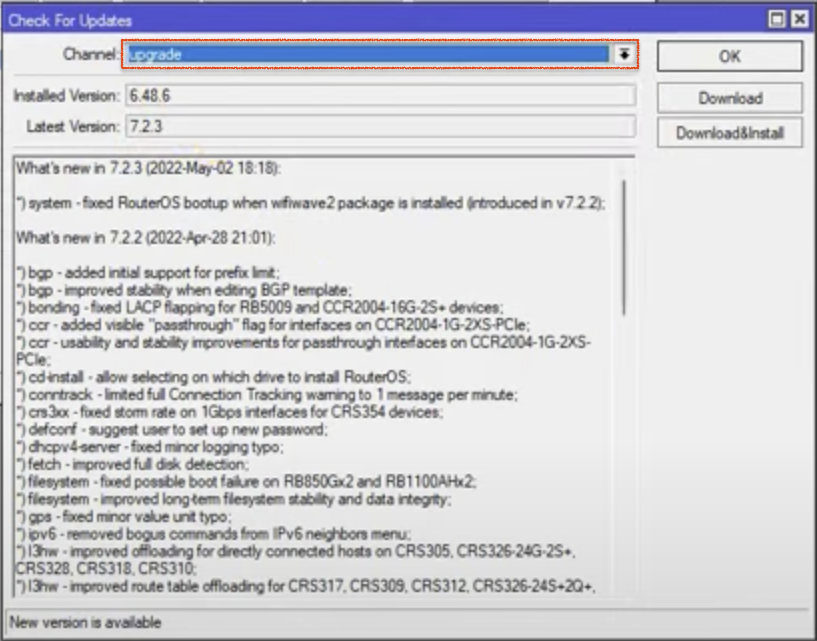Click the "Check For Updates" title bar text
The image size is (817, 641).
(70, 20)
